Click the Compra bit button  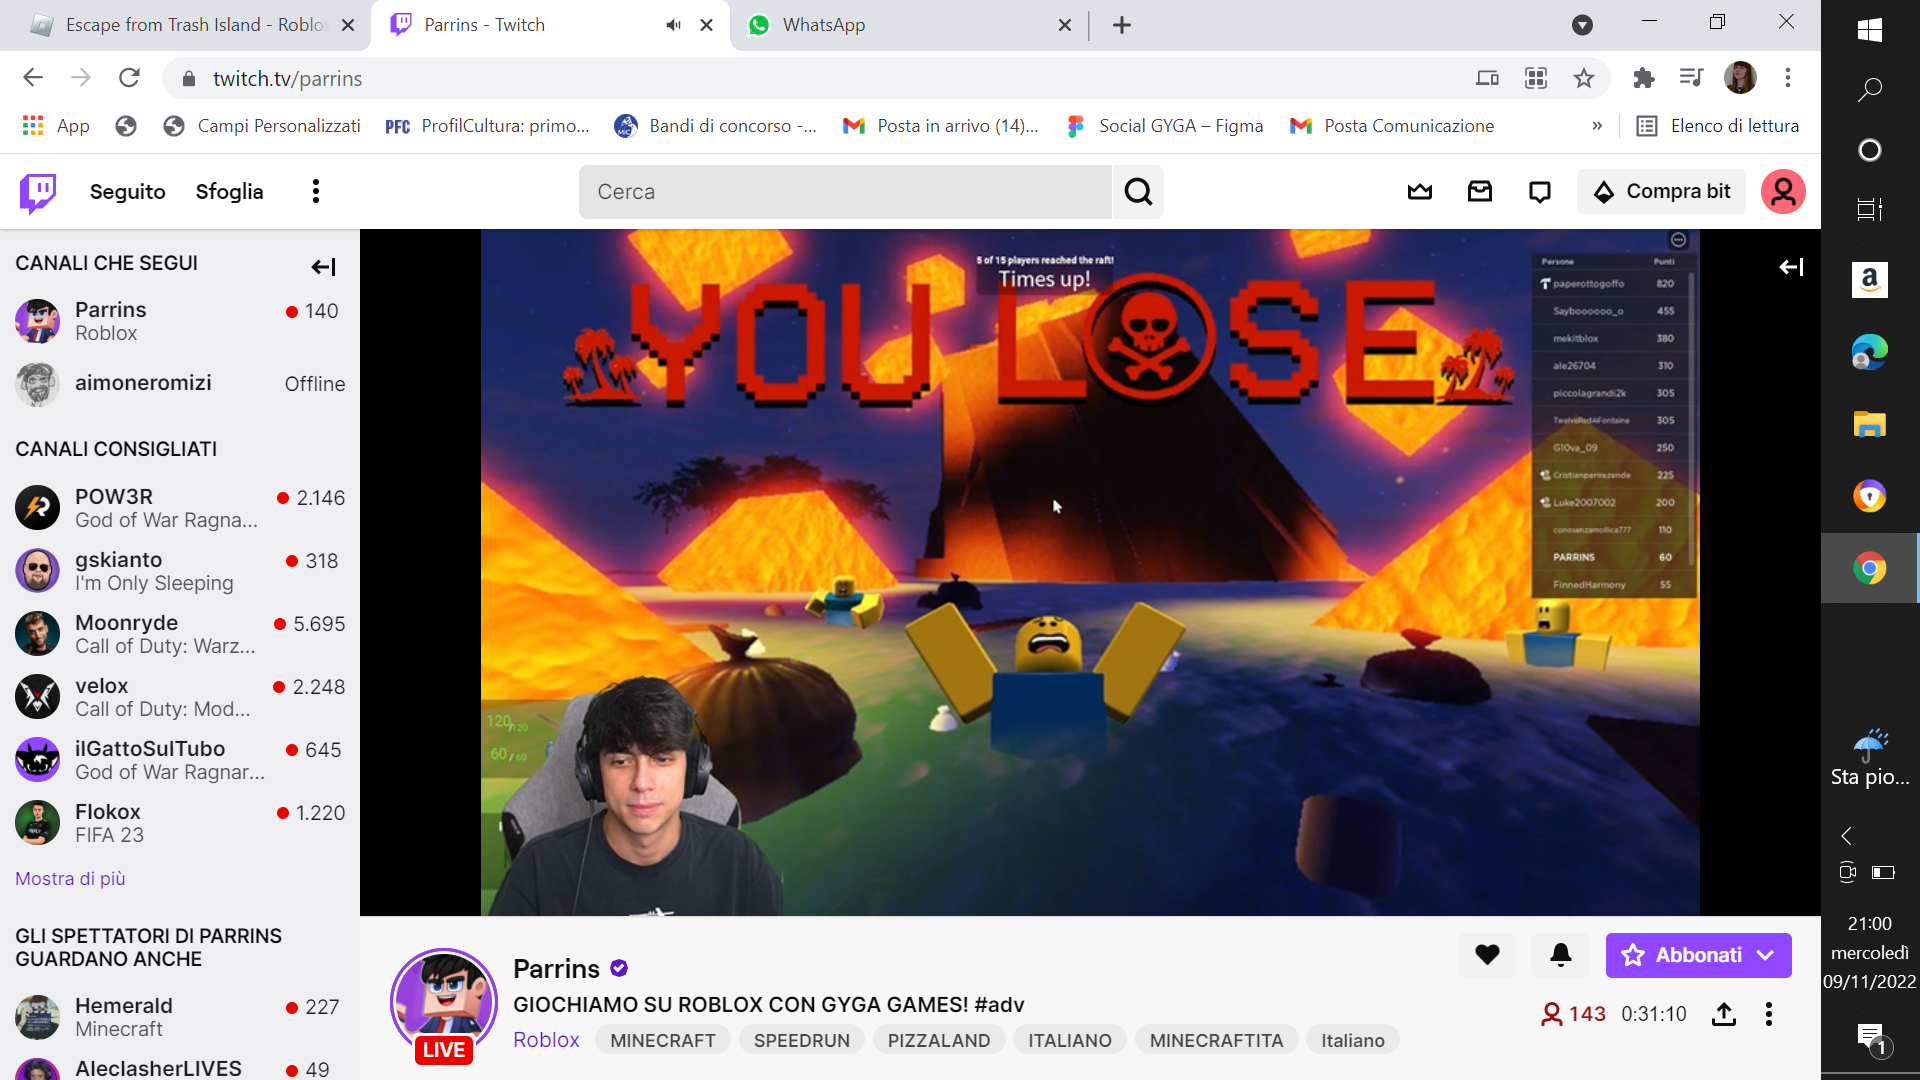1662,192
